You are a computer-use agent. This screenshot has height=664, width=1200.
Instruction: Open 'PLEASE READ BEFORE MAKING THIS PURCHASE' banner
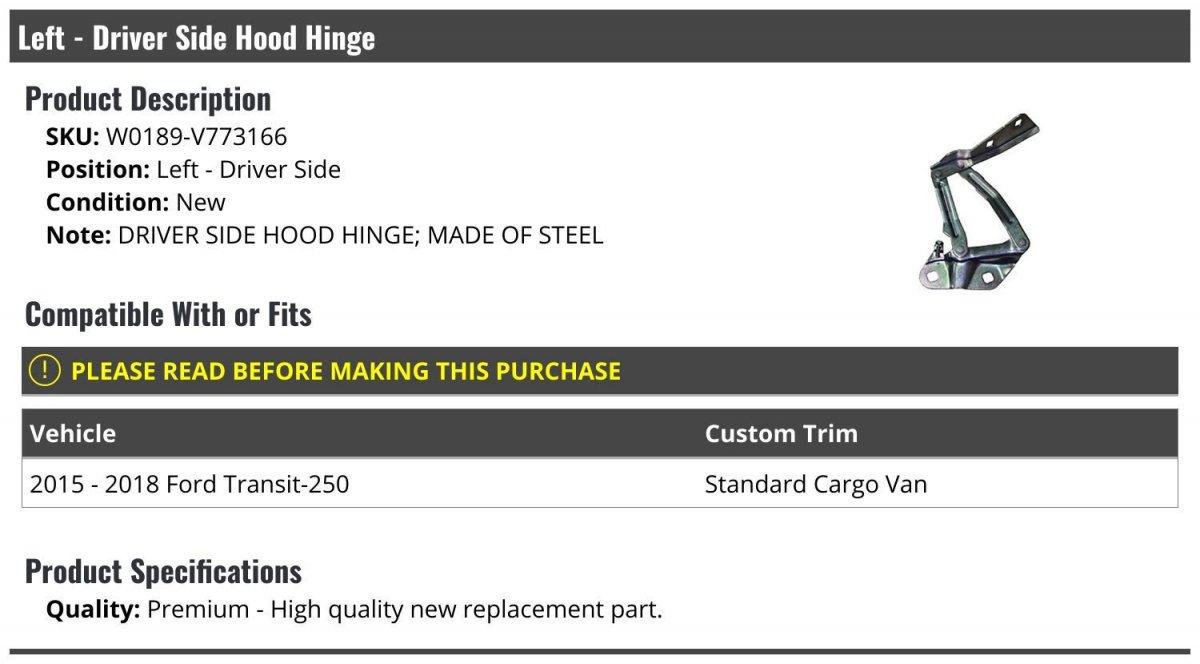(599, 370)
